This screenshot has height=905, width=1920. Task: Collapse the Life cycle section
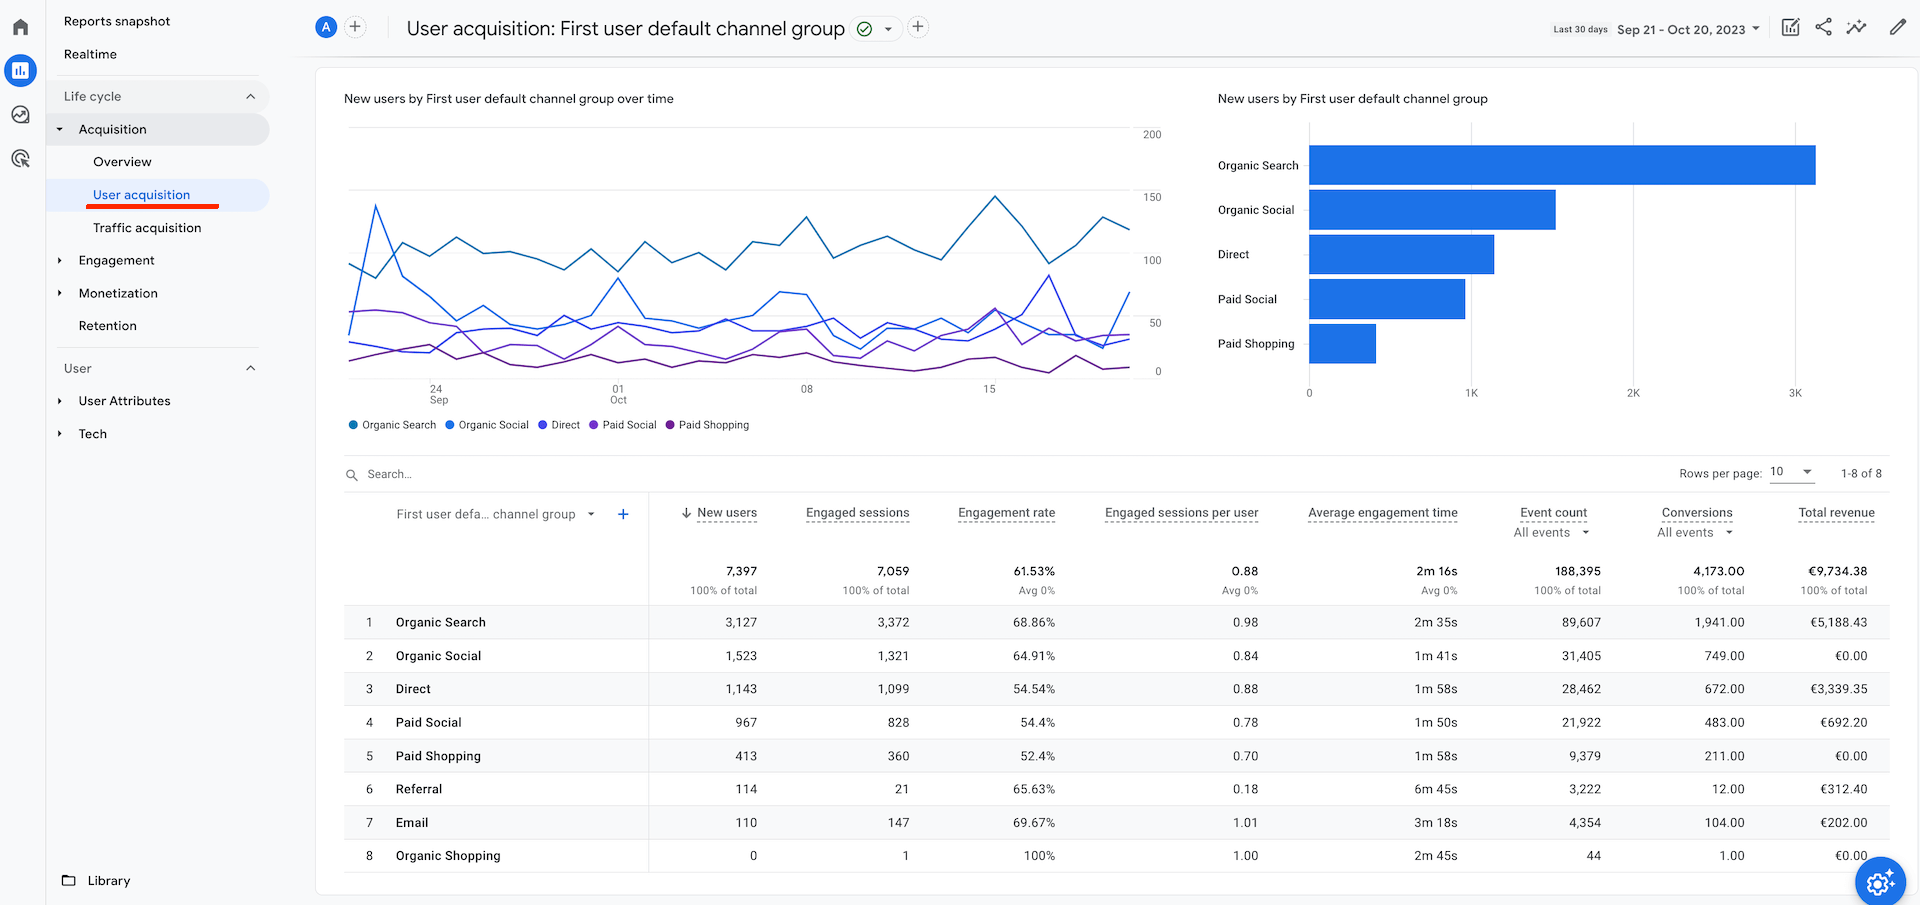250,97
